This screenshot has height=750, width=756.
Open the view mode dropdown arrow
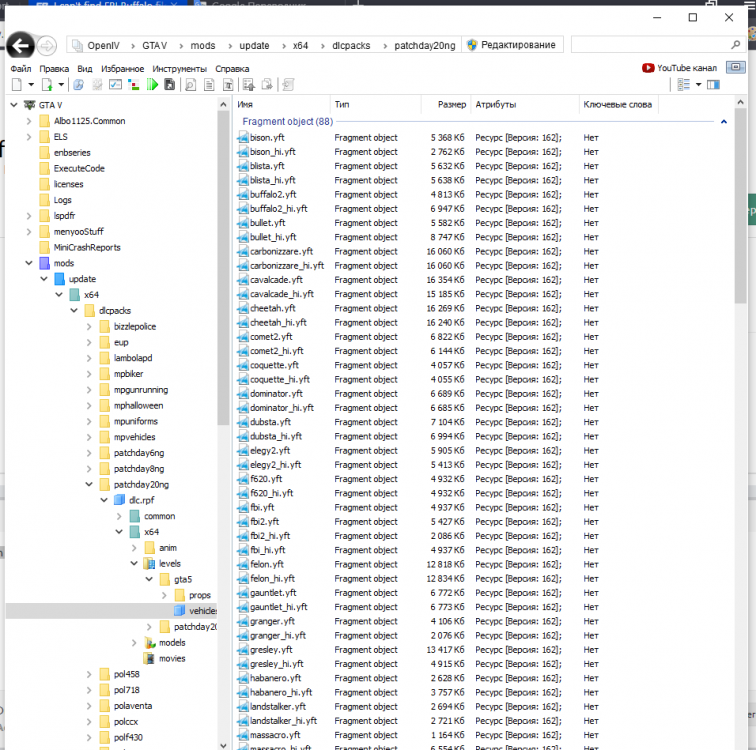click(698, 85)
